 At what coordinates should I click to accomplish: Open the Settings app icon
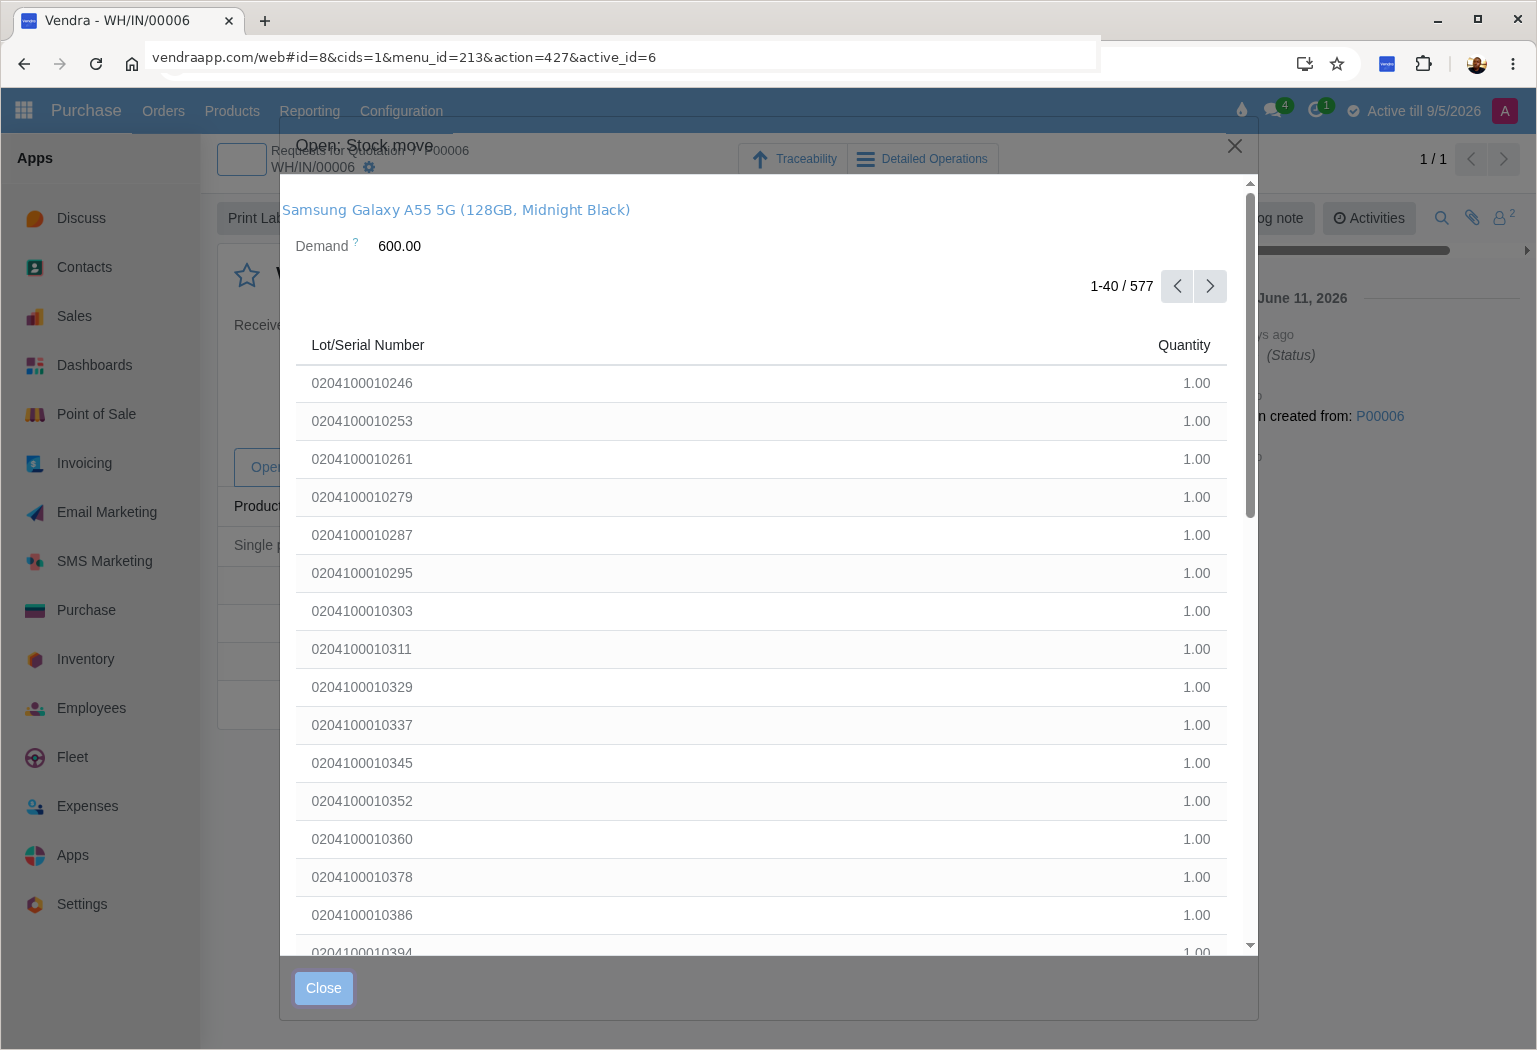coord(35,905)
